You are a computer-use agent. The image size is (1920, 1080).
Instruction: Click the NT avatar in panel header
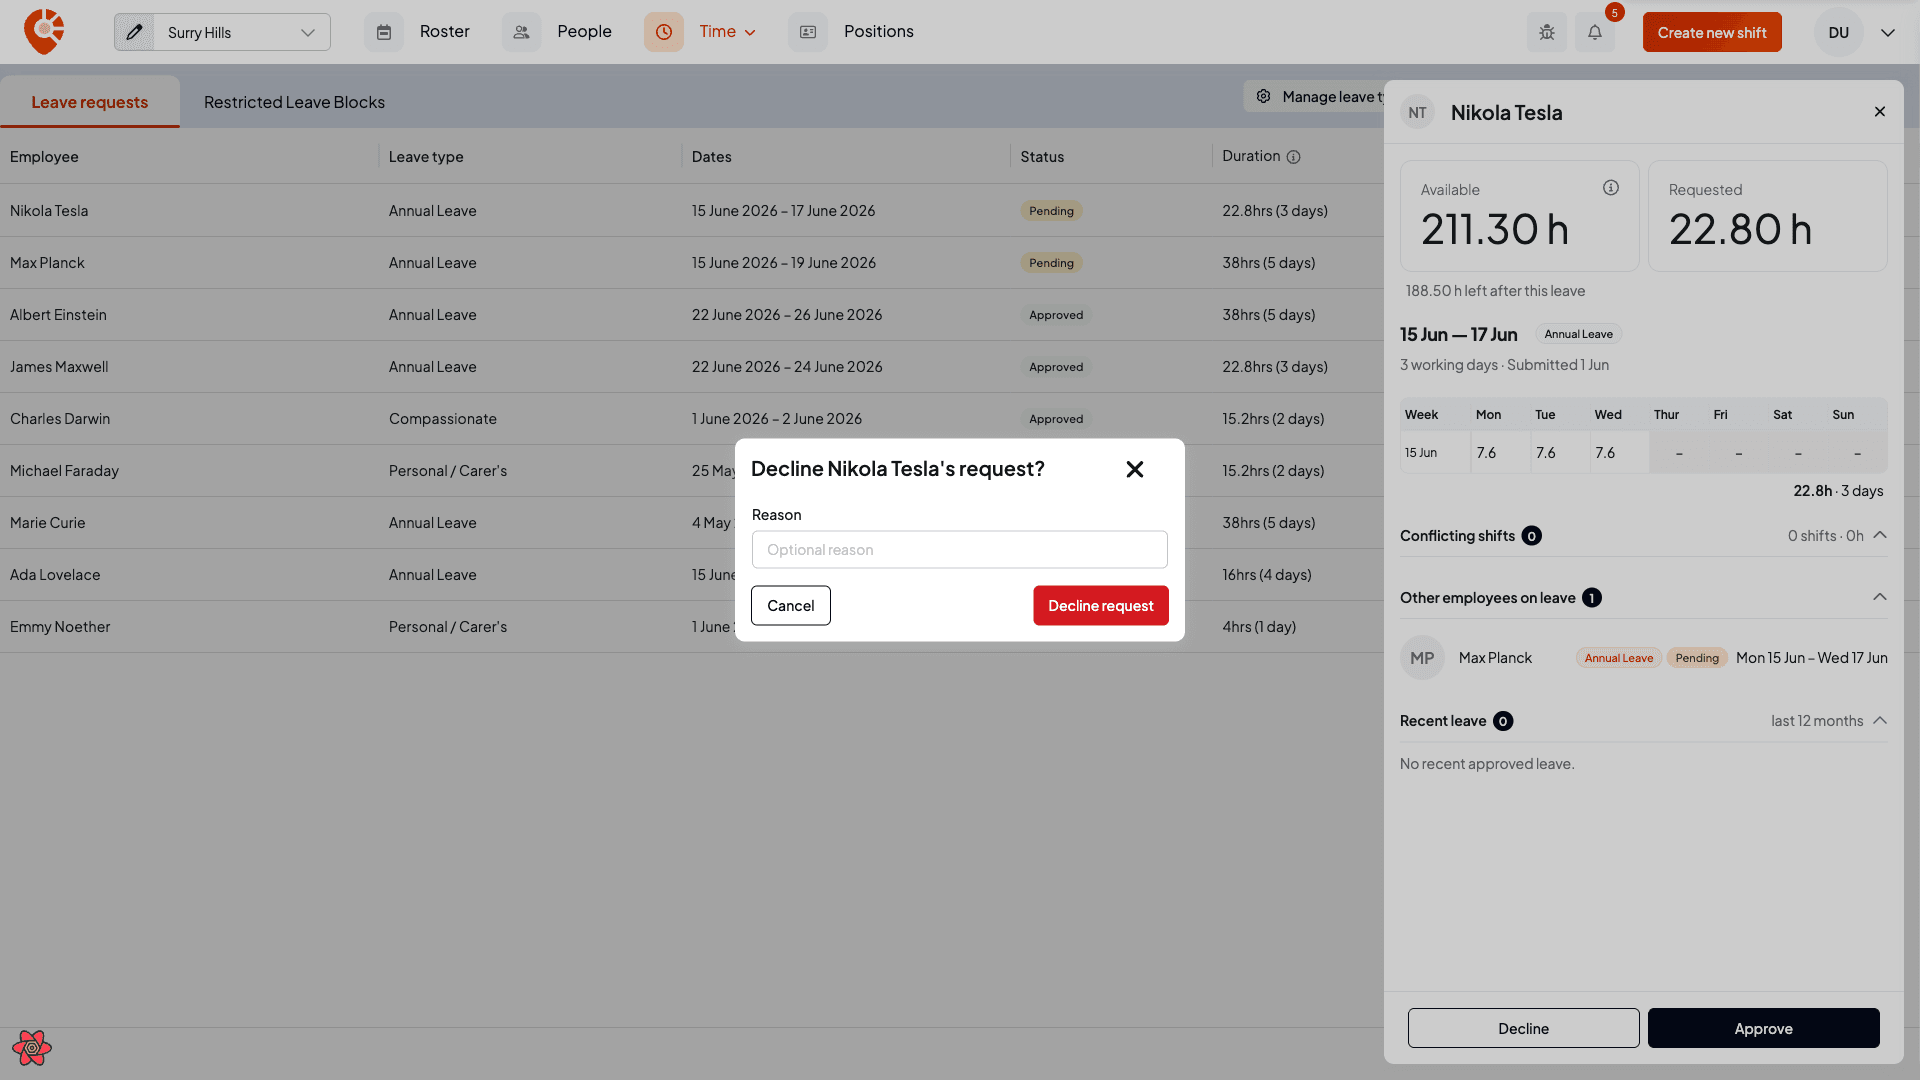[x=1417, y=113]
